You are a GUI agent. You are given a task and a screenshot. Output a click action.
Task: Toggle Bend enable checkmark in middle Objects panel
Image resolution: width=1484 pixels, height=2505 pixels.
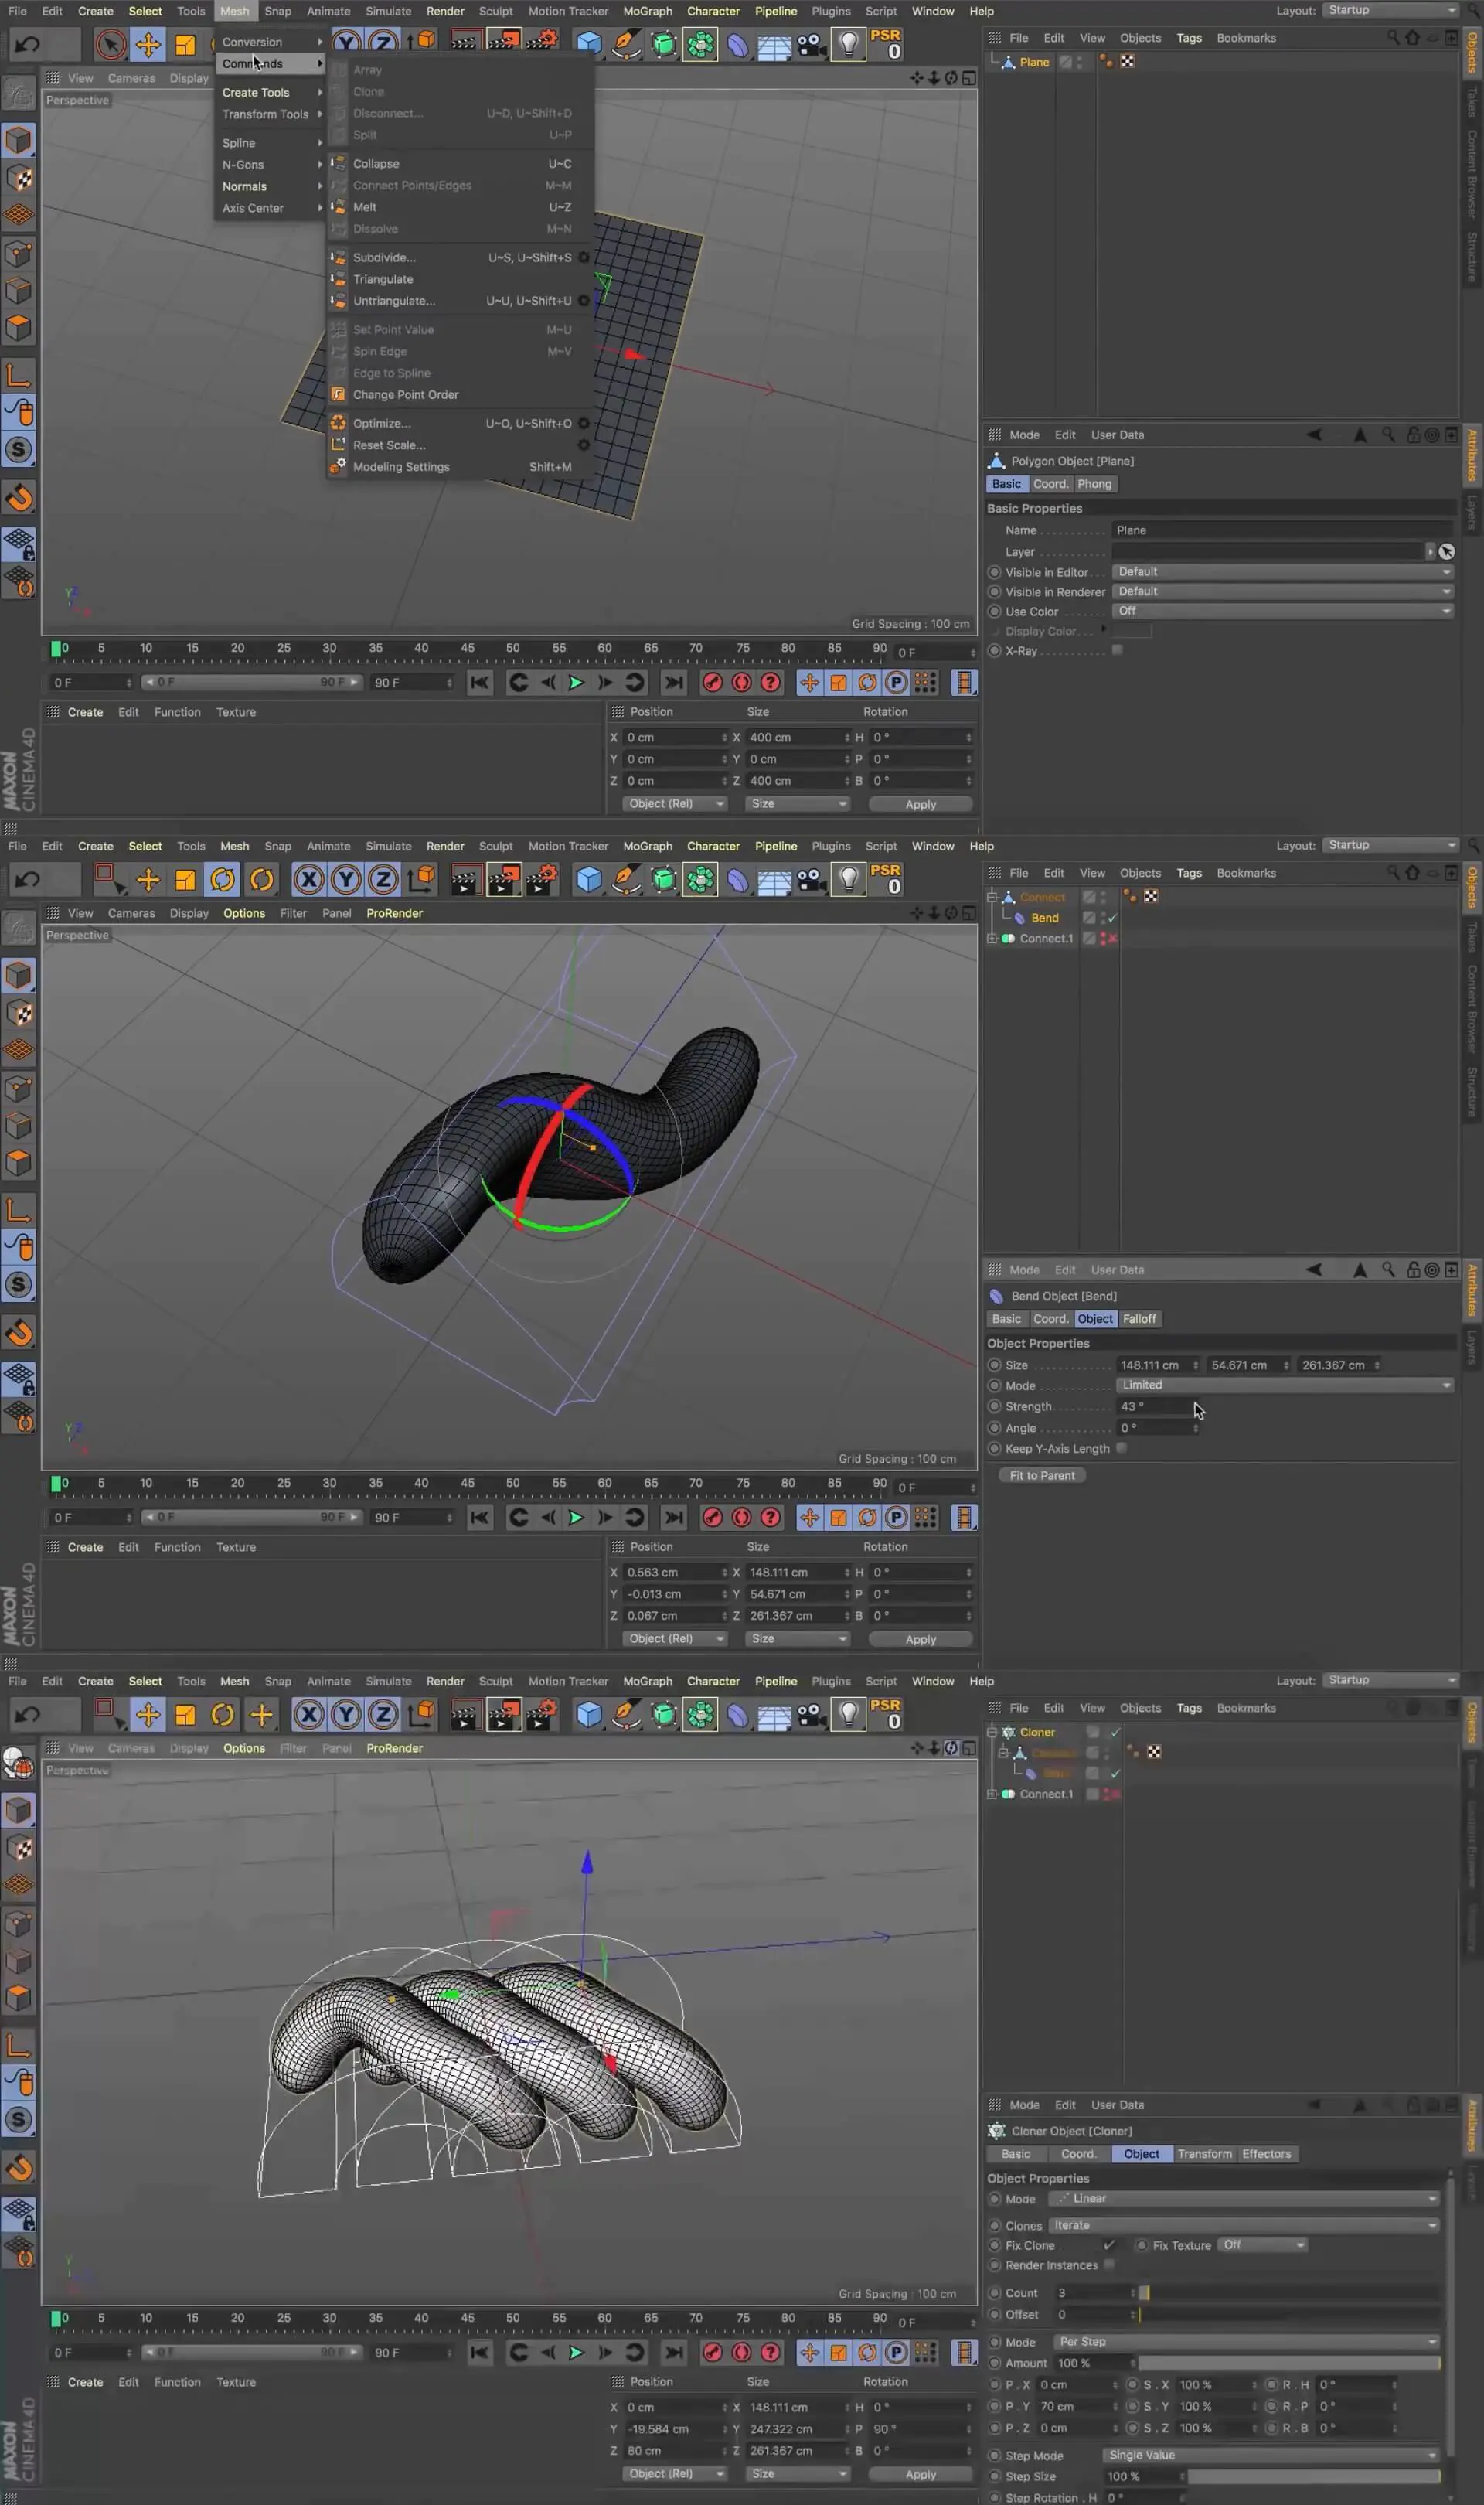[x=1112, y=918]
